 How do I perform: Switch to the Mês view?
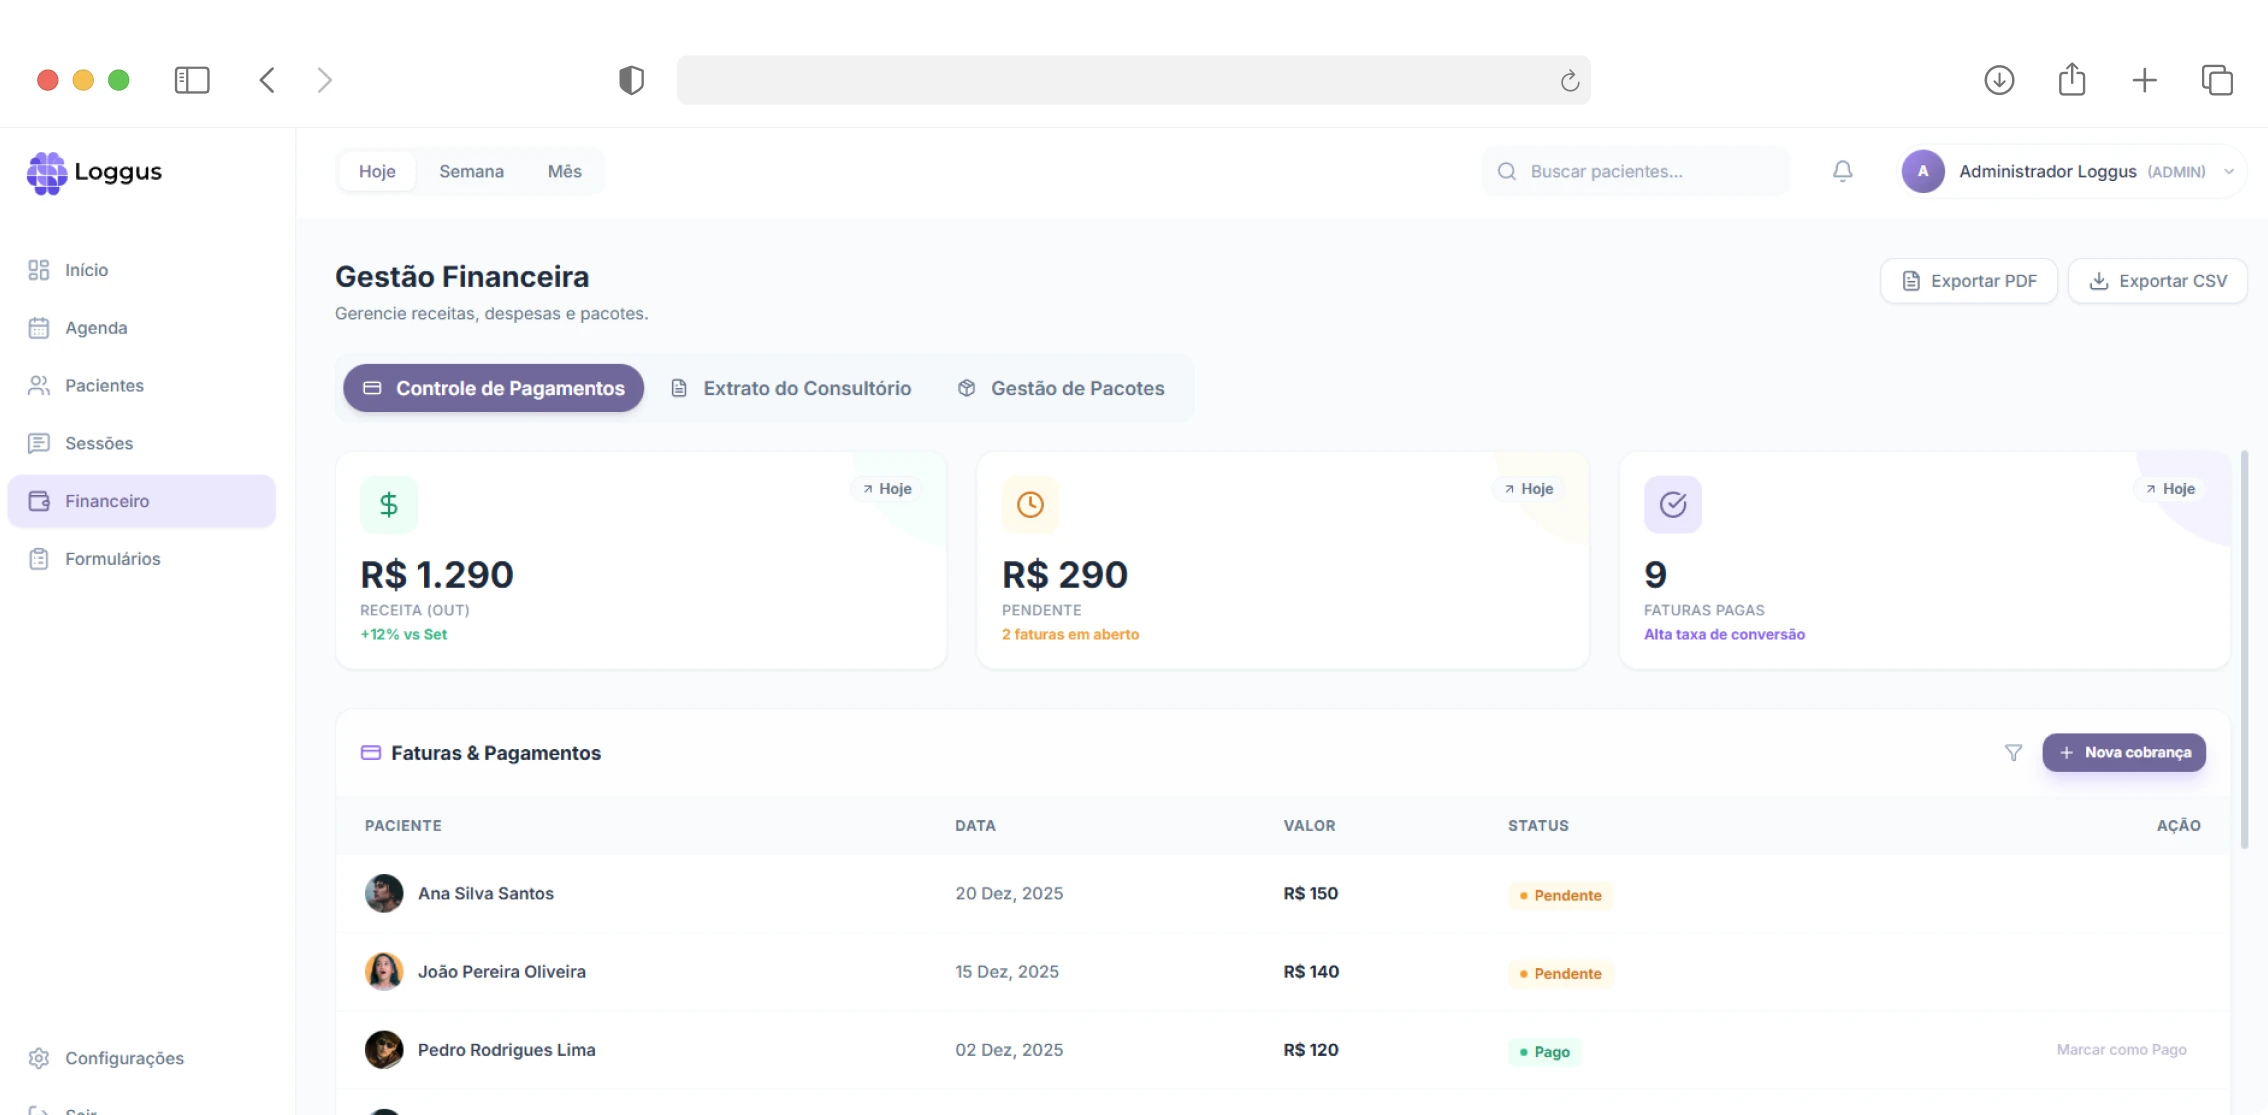(564, 171)
